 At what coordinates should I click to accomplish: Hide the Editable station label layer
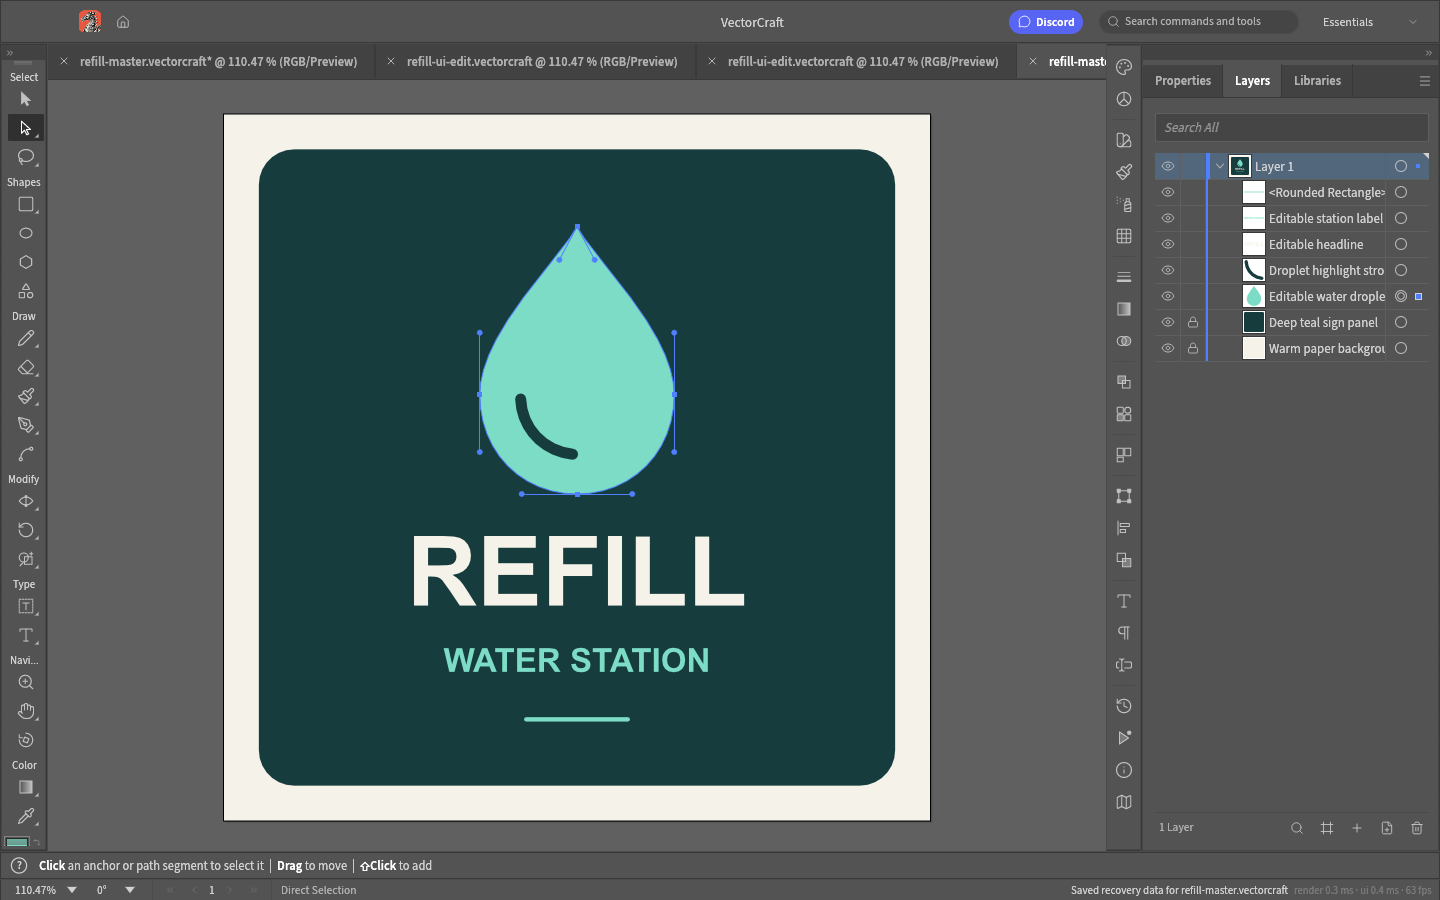1168,218
